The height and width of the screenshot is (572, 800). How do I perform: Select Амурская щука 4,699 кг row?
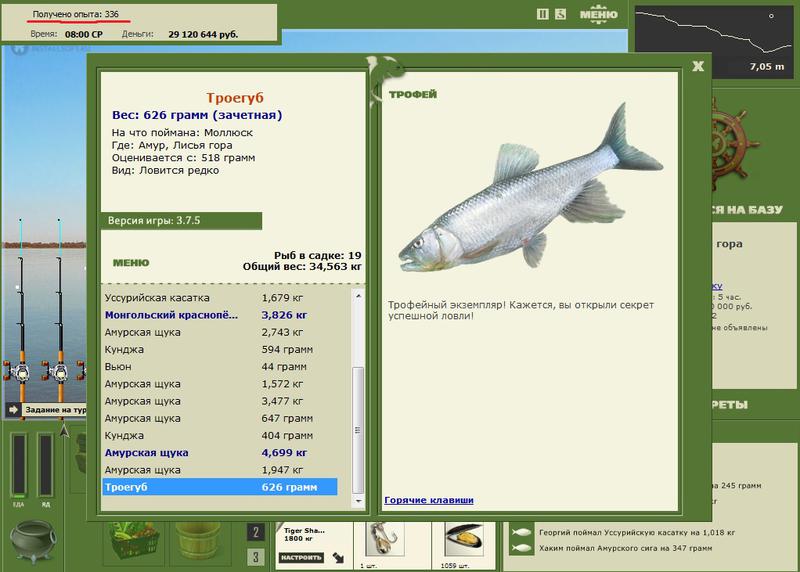(219, 453)
